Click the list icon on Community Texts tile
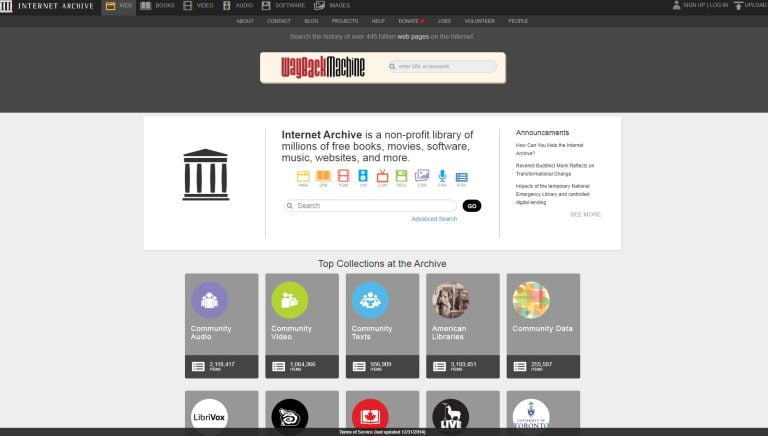This screenshot has height=436, width=768. [359, 366]
